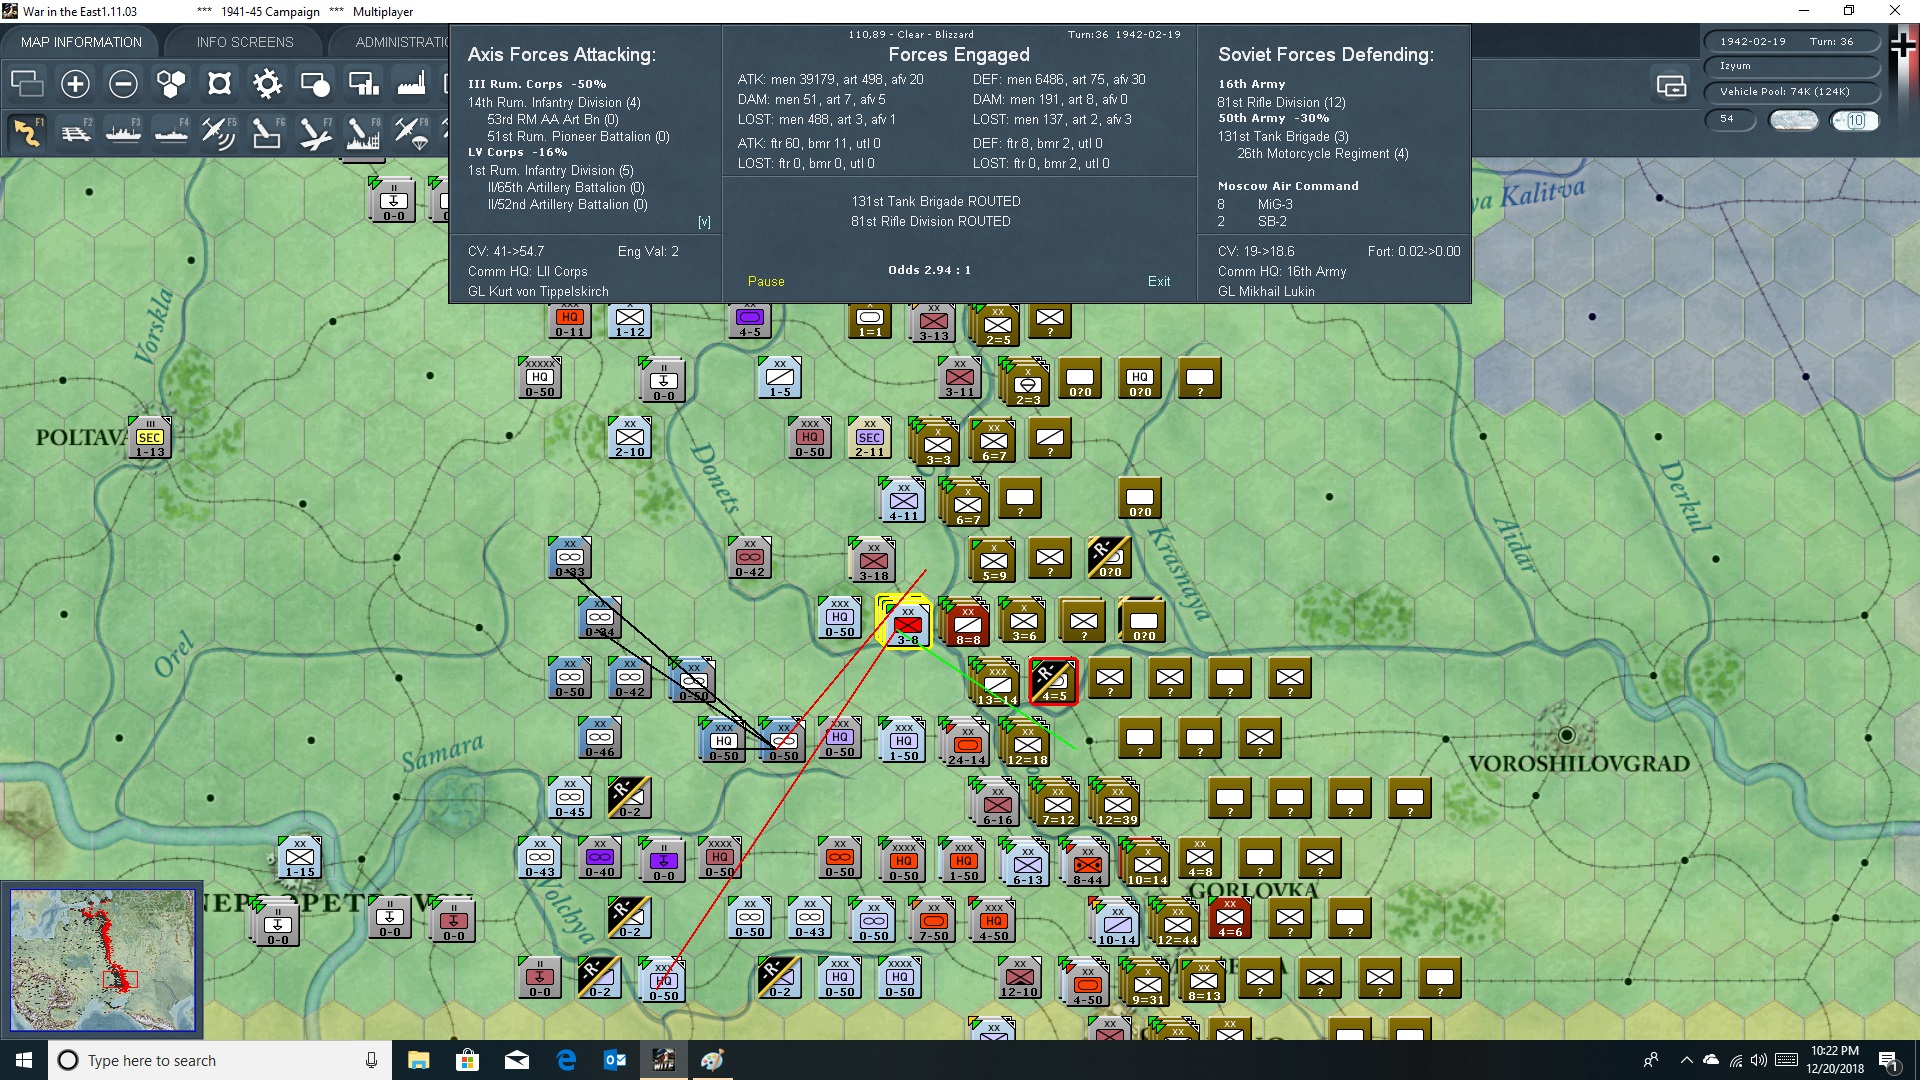The width and height of the screenshot is (1920, 1080).
Task: Open the Windows Start menu
Action: point(24,1060)
